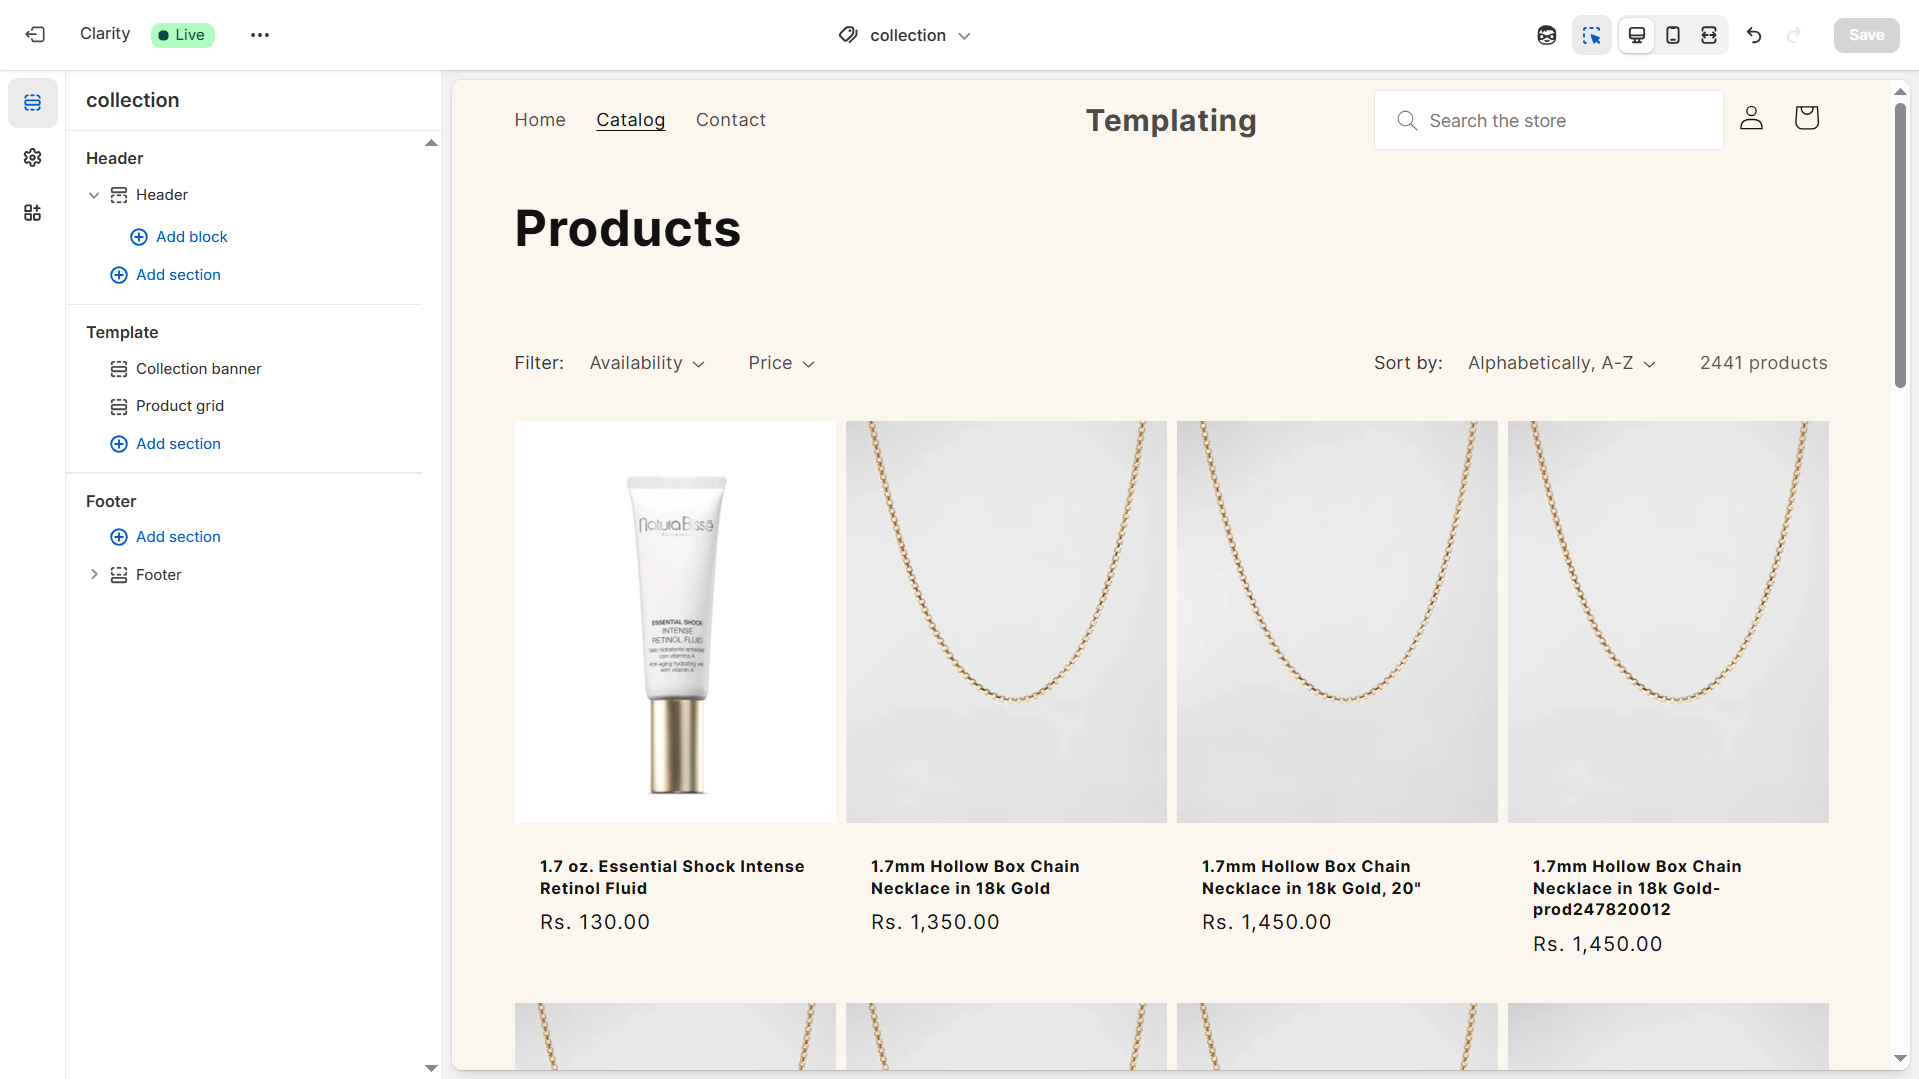The image size is (1919, 1079).
Task: Open the Sort by Alphabetically dropdown
Action: tap(1561, 363)
